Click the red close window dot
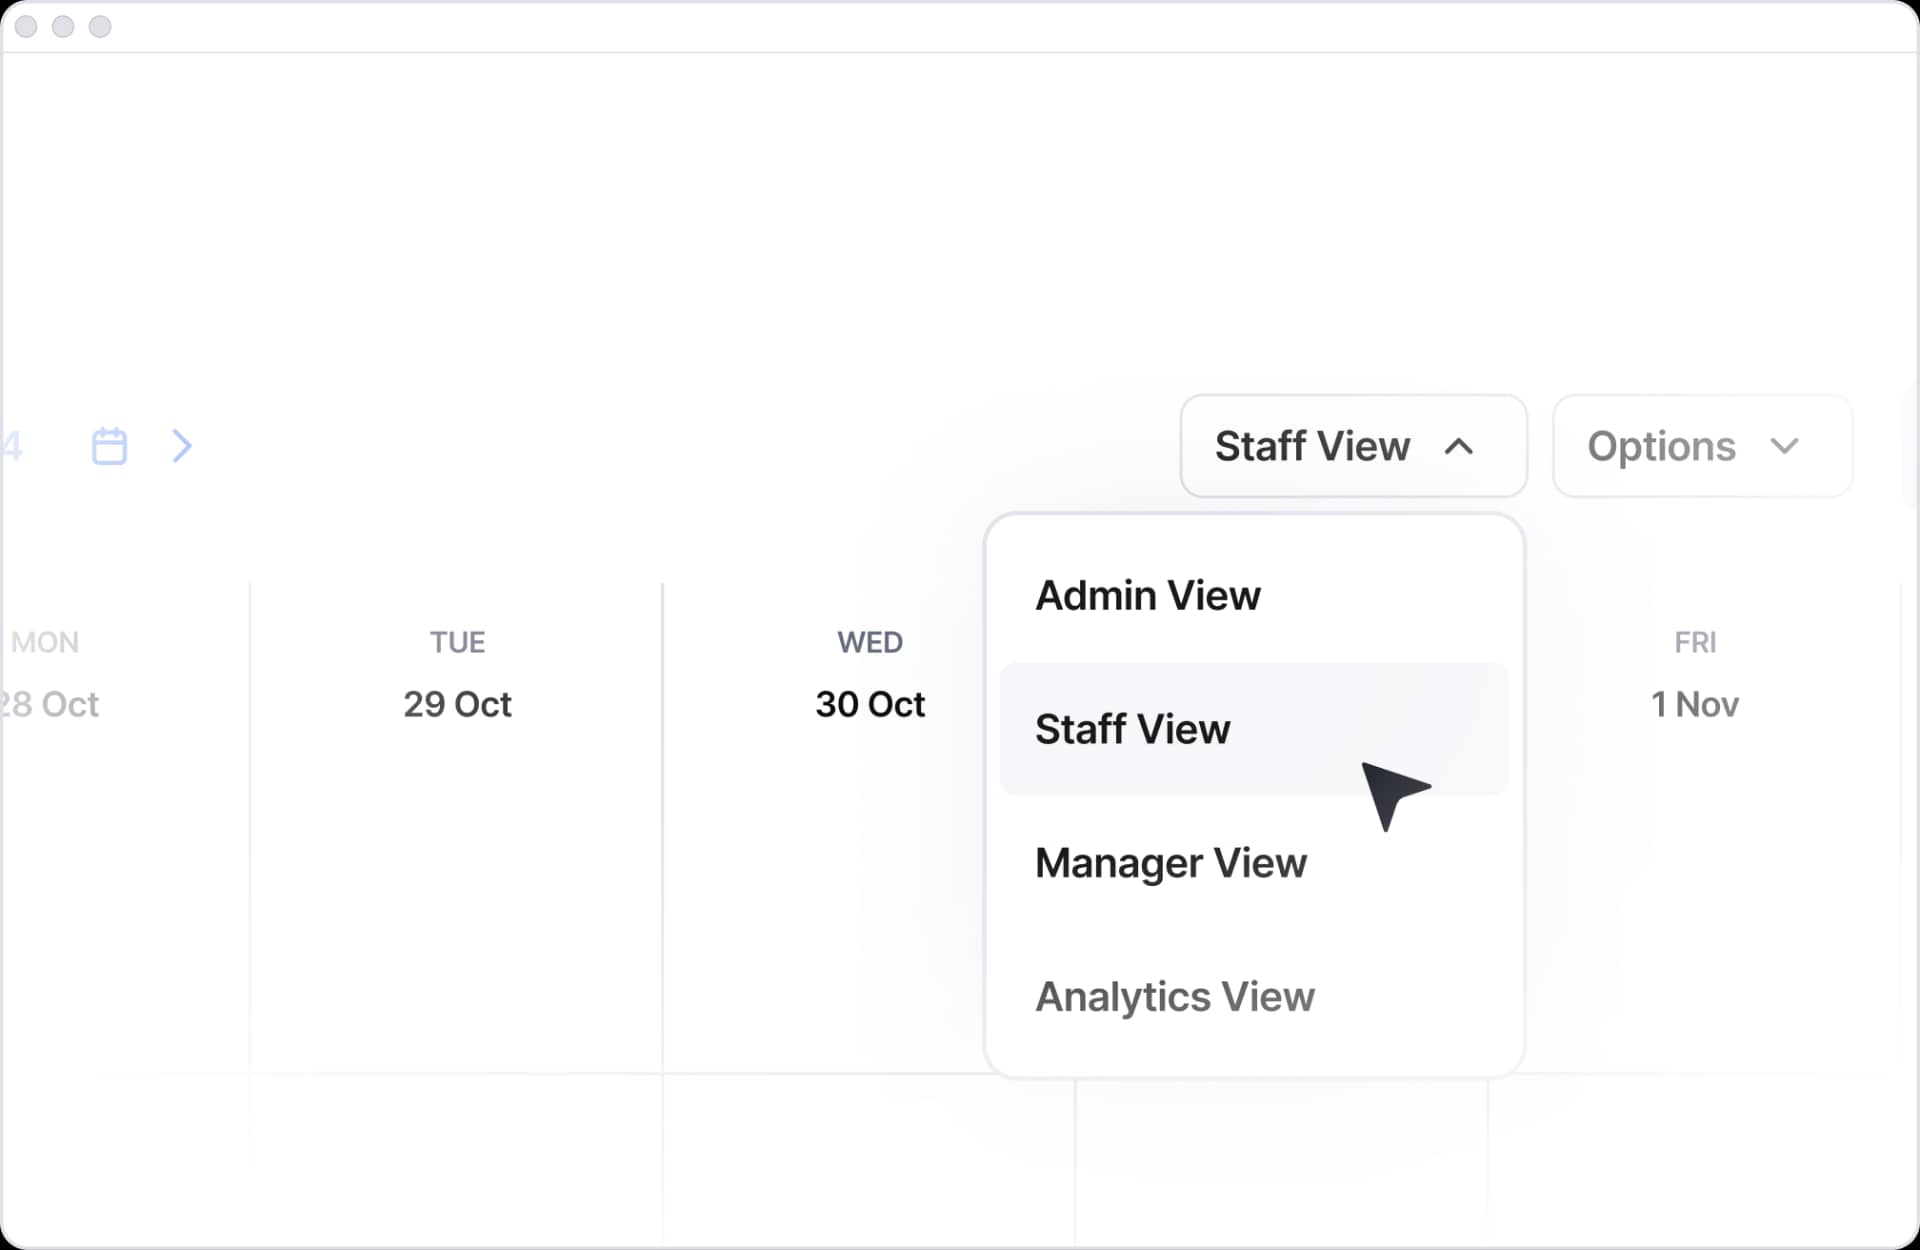The height and width of the screenshot is (1250, 1920). [x=27, y=27]
